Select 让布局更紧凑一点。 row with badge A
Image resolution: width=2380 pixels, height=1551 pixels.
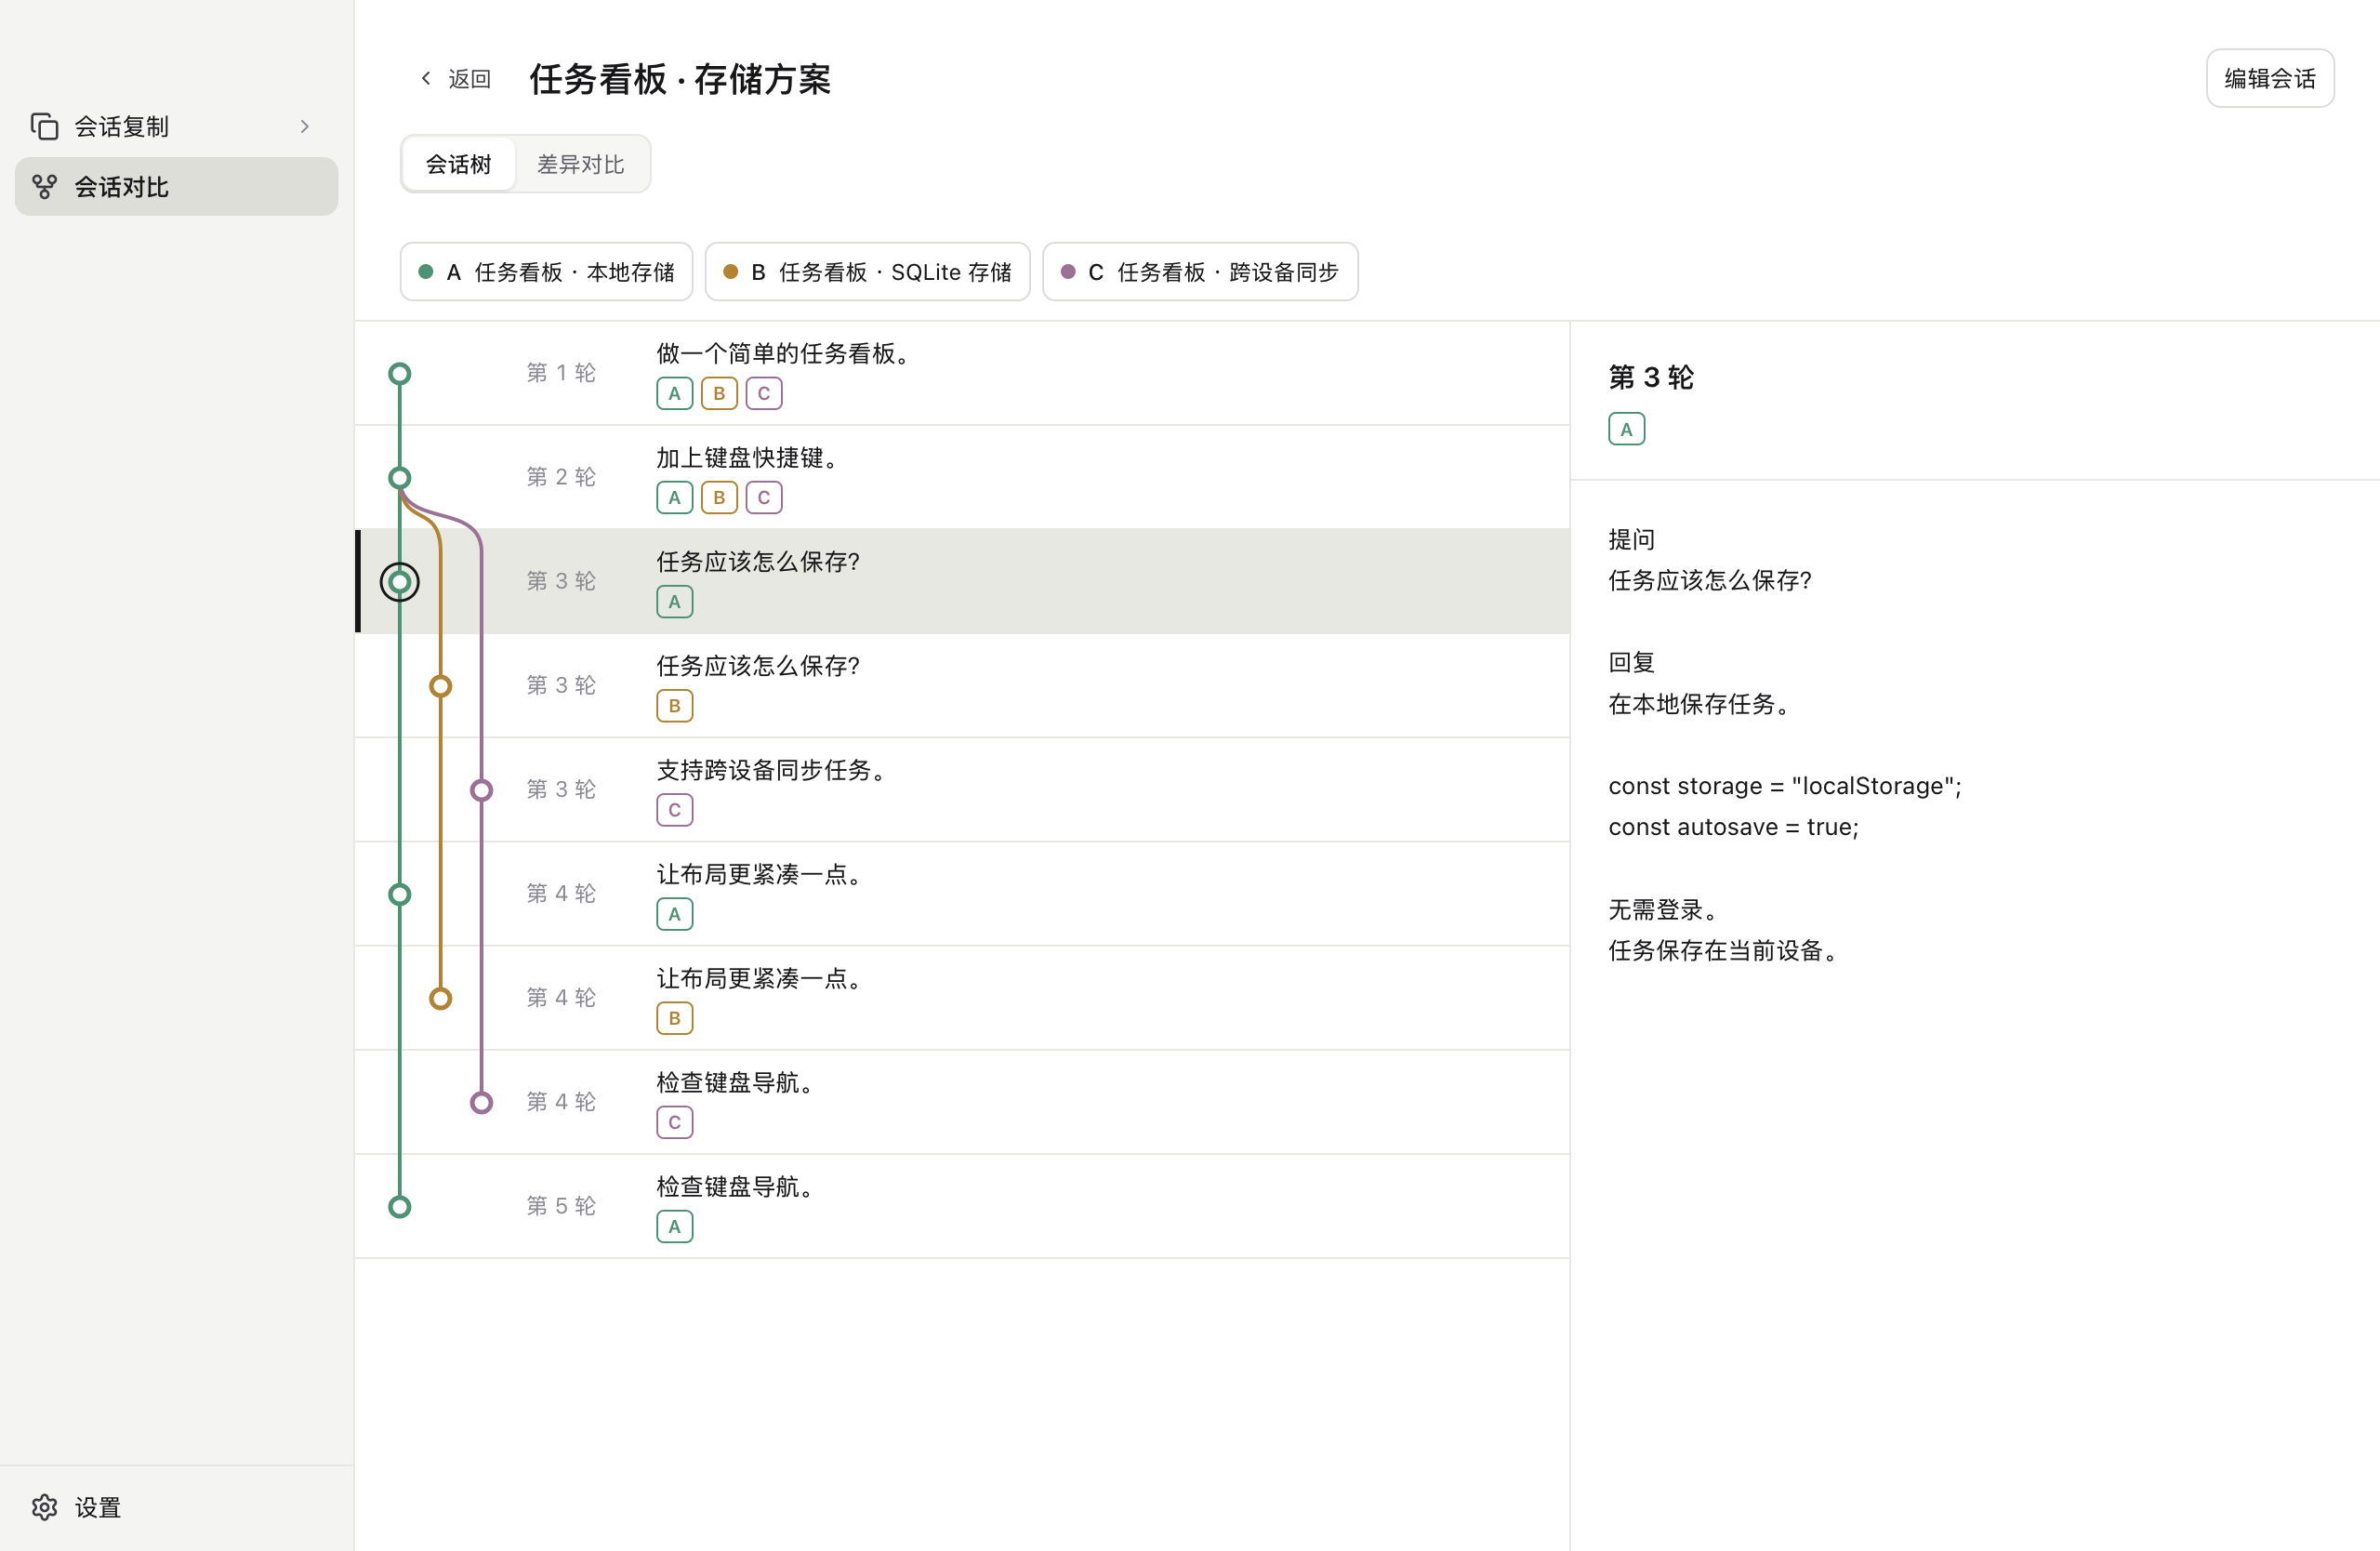point(962,894)
